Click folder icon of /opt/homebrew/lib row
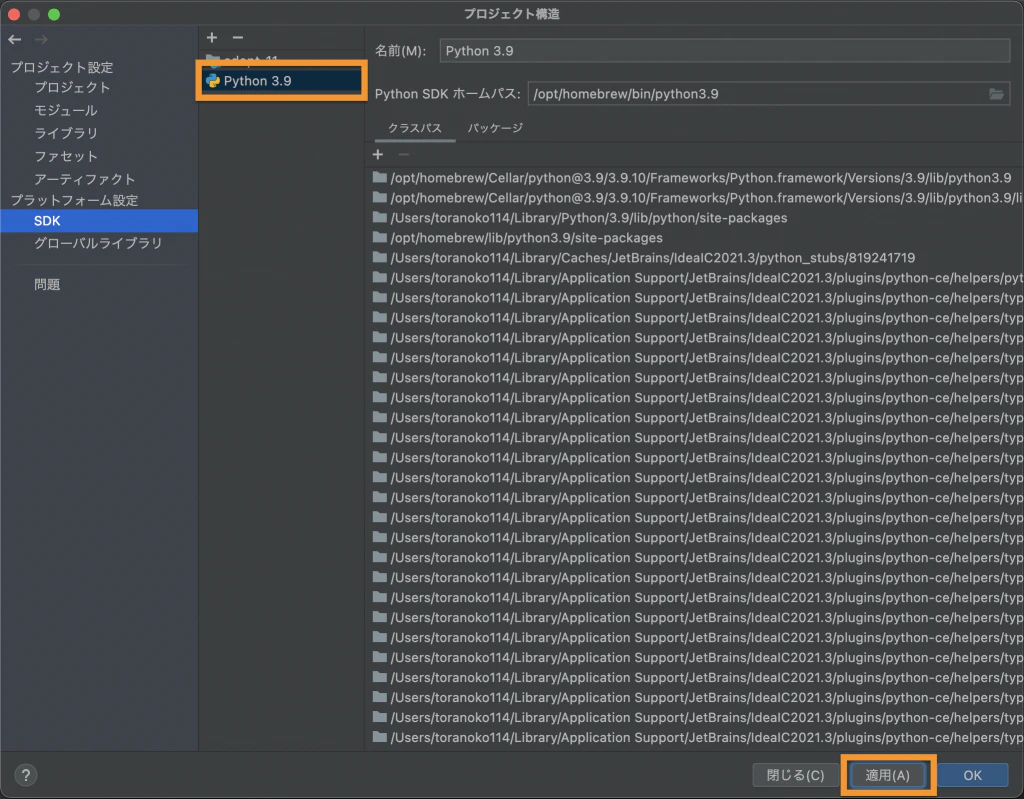Image resolution: width=1024 pixels, height=799 pixels. point(379,237)
